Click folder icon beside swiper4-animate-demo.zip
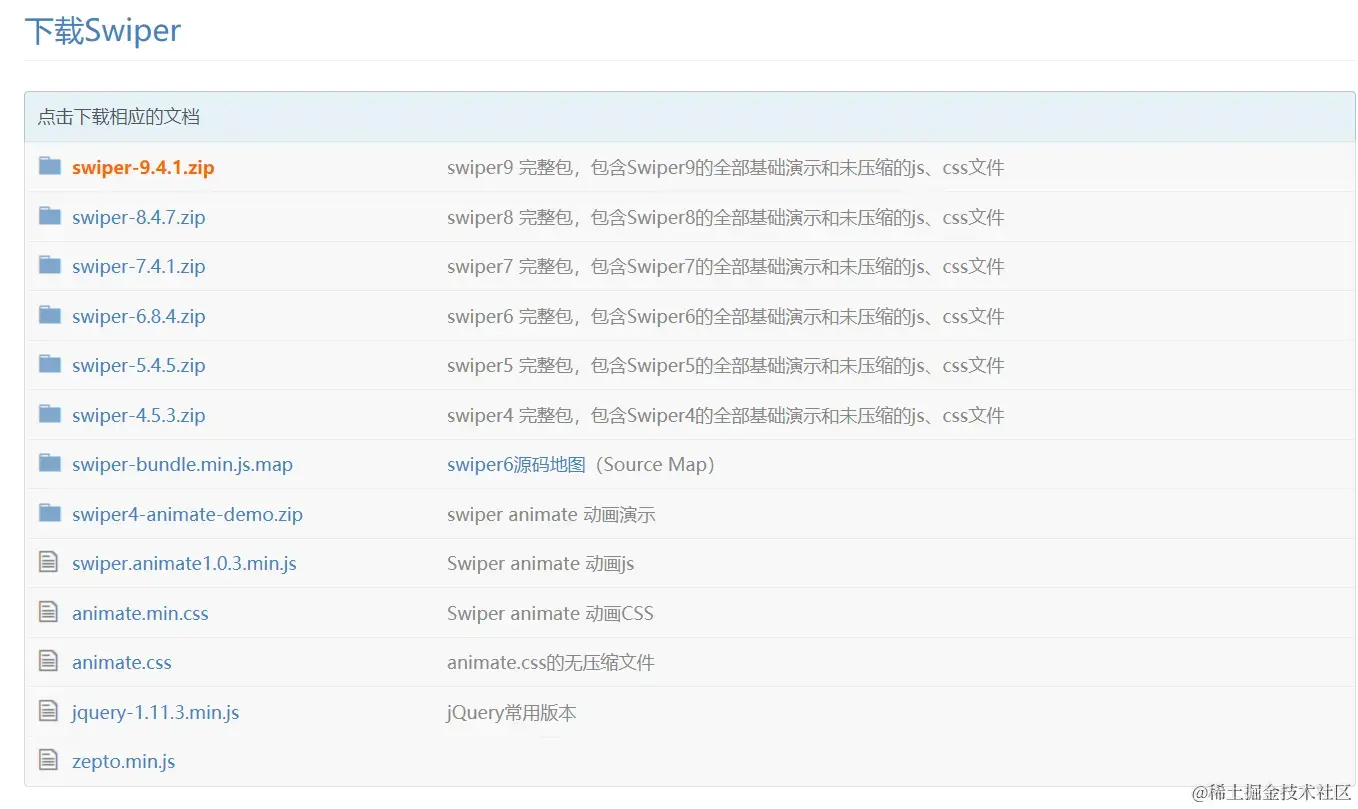 click(50, 513)
